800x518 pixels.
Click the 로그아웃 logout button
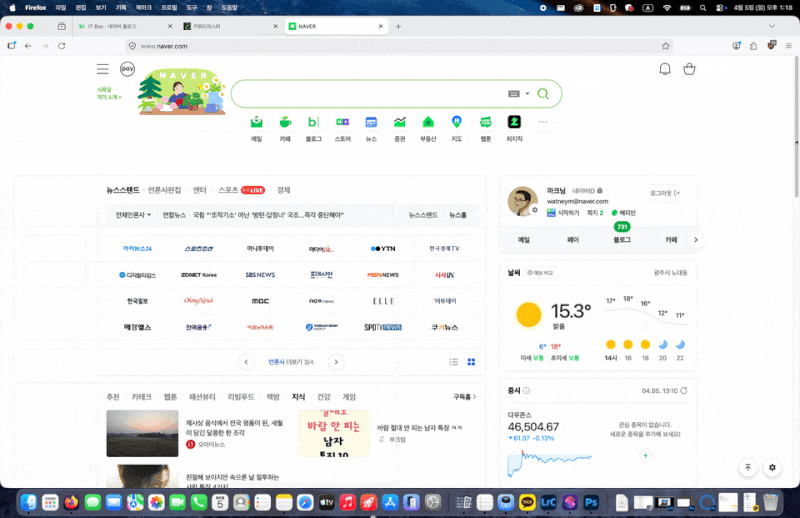pyautogui.click(x=665, y=193)
